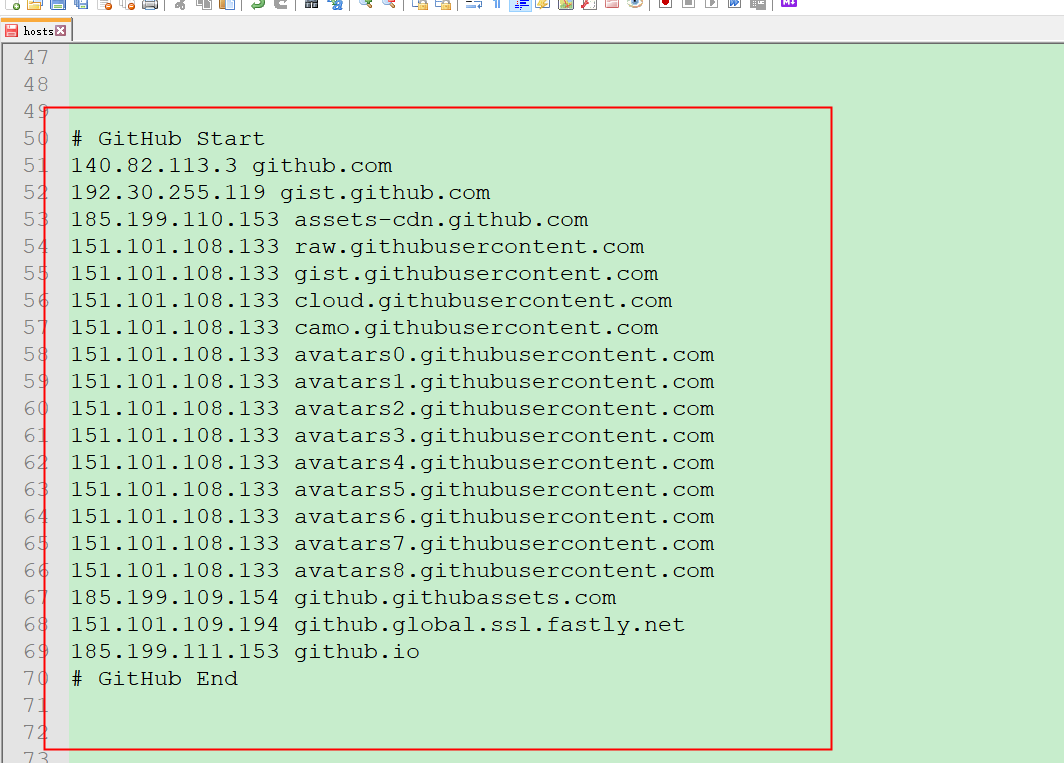The height and width of the screenshot is (763, 1064).
Task: Click the gist.githubusercontent.com entry line
Action: pos(364,274)
